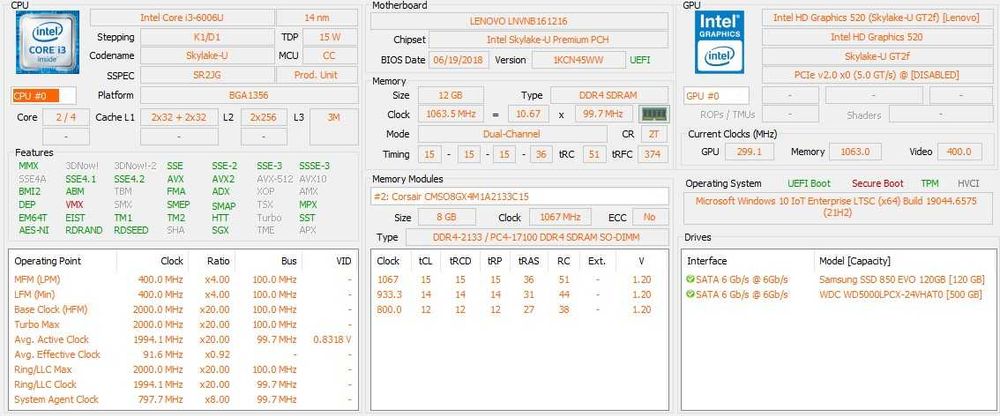Click the 0.8318 V VID value

(332, 339)
